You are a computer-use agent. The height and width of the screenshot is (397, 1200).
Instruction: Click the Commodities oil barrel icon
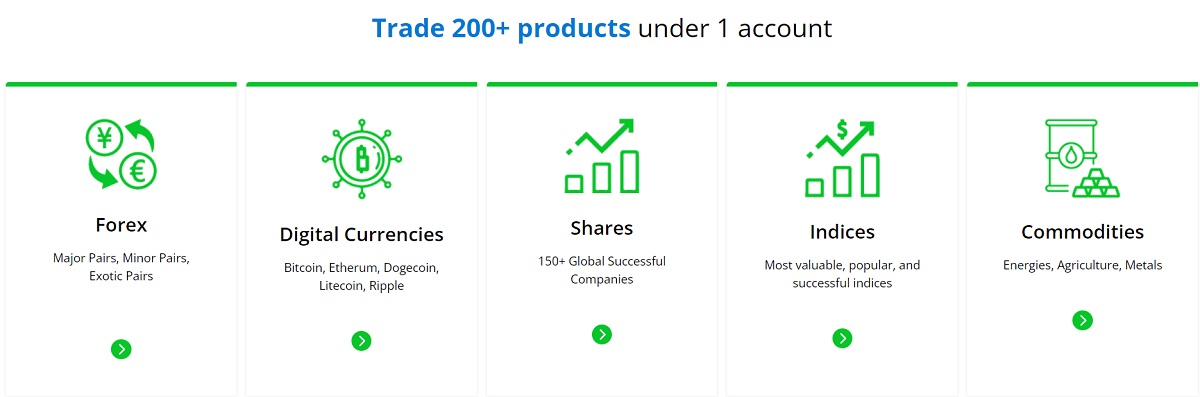tap(1082, 158)
